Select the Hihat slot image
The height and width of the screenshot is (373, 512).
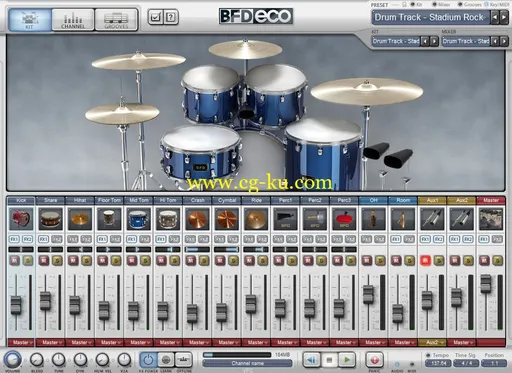click(x=80, y=219)
